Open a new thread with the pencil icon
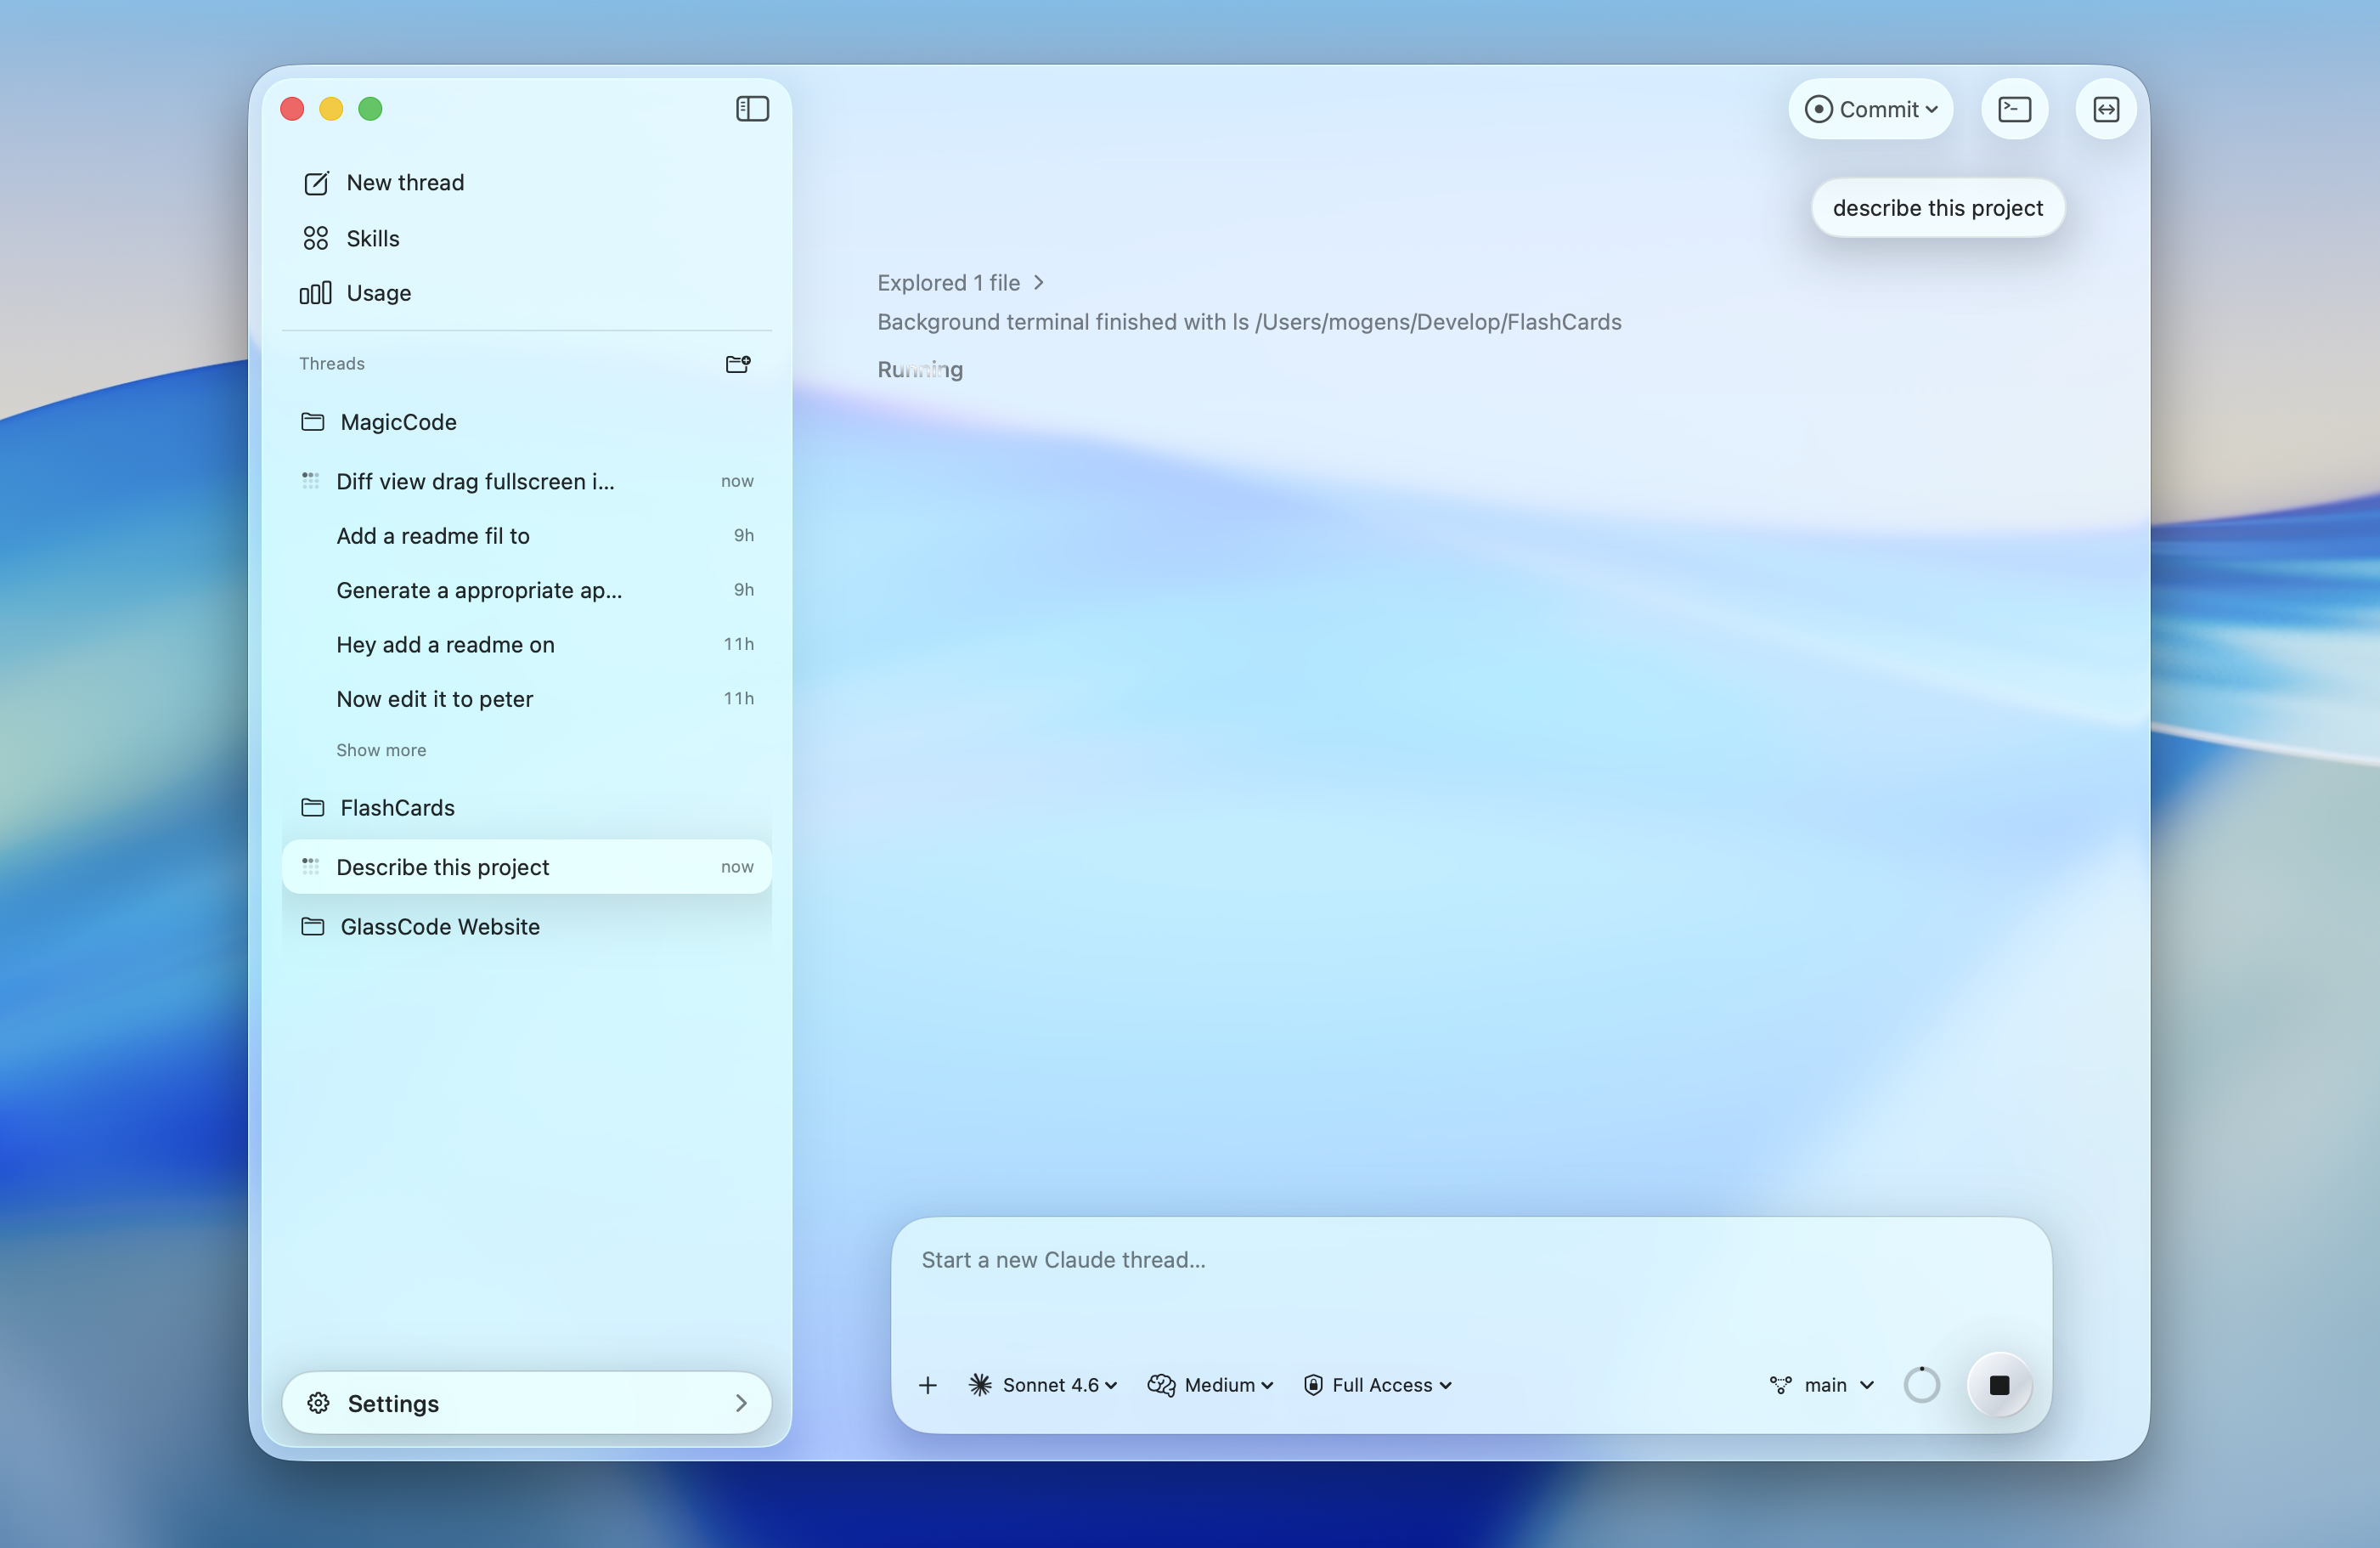This screenshot has width=2380, height=1548. [x=316, y=182]
